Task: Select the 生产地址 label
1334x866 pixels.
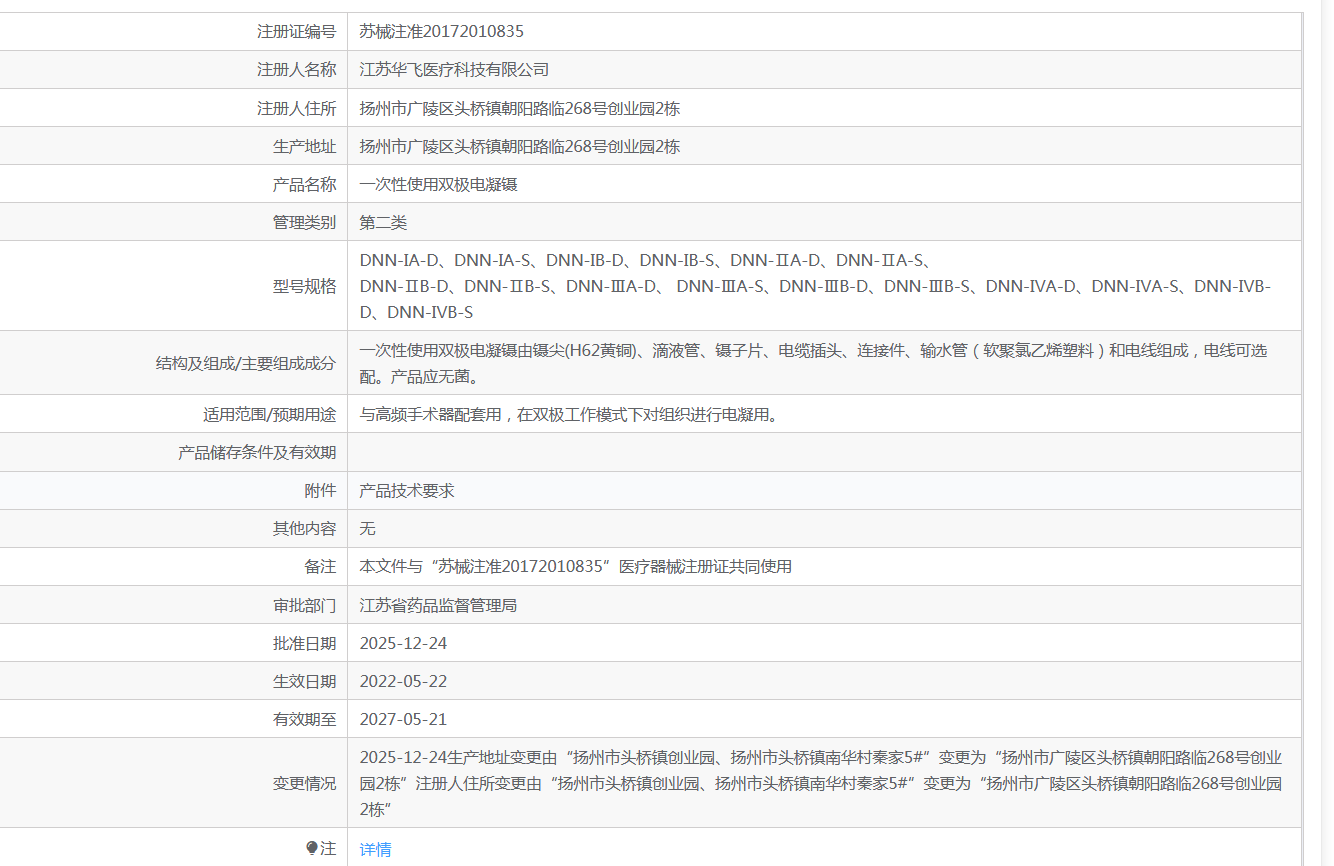Action: click(304, 146)
